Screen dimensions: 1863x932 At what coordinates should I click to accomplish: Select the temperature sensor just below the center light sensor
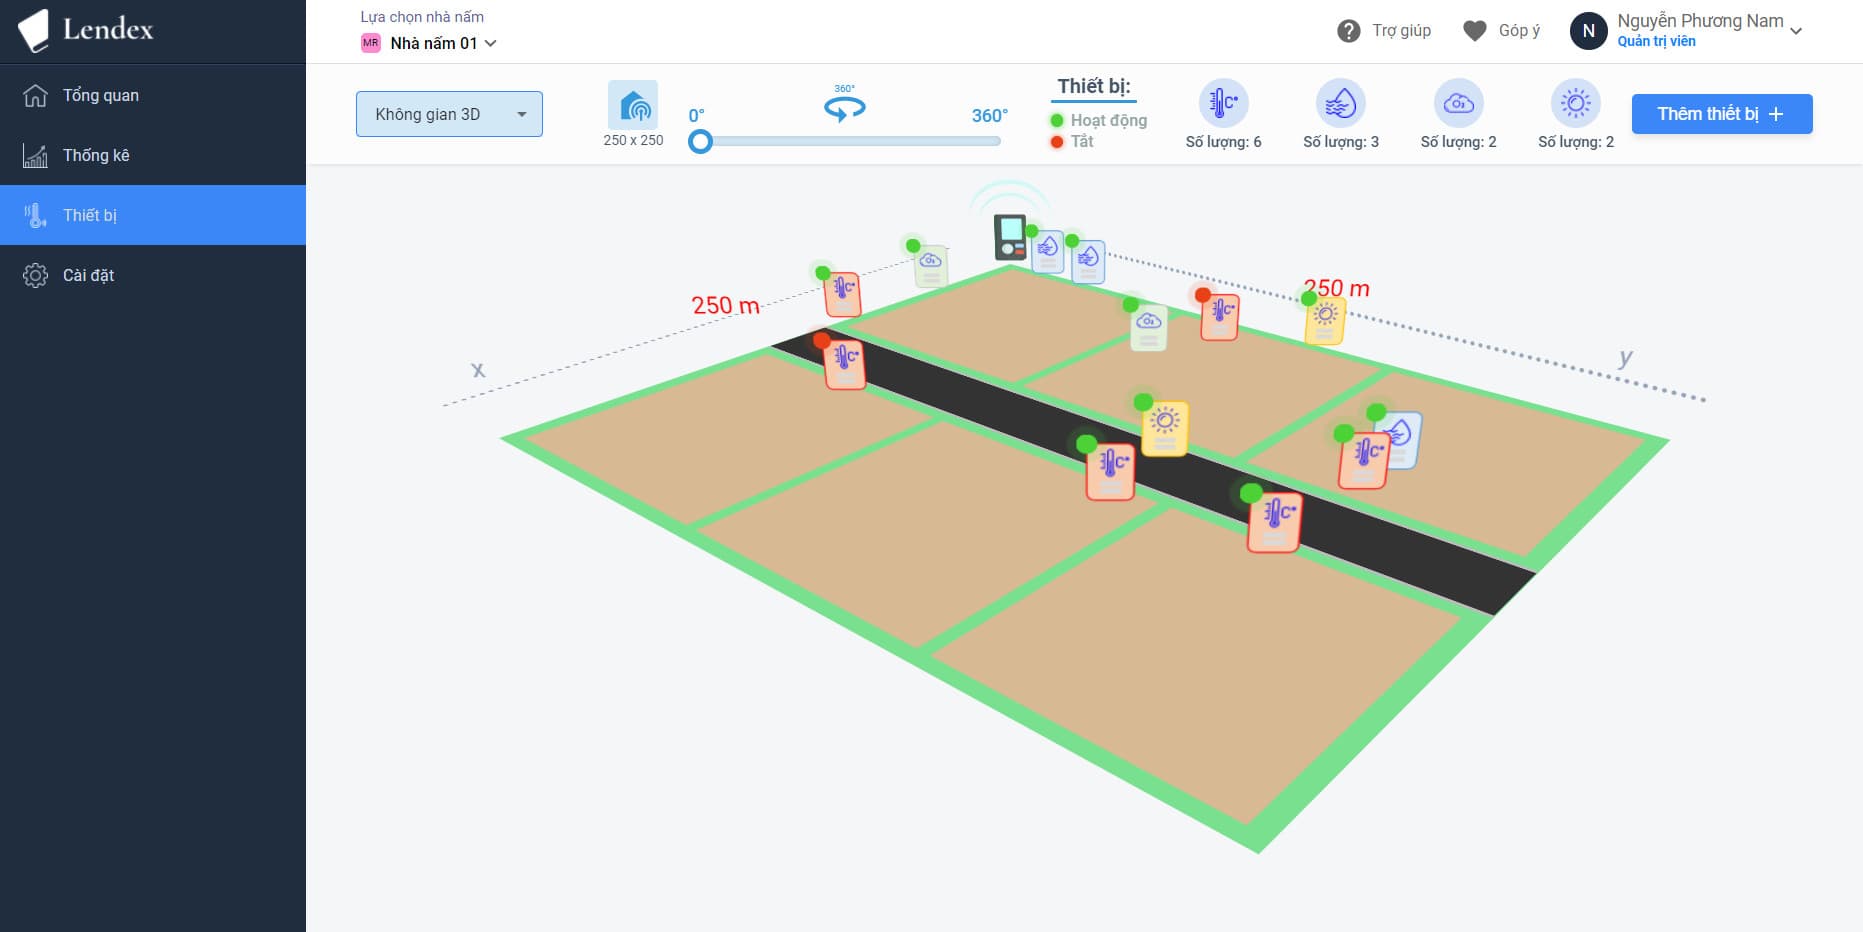(x=1111, y=471)
